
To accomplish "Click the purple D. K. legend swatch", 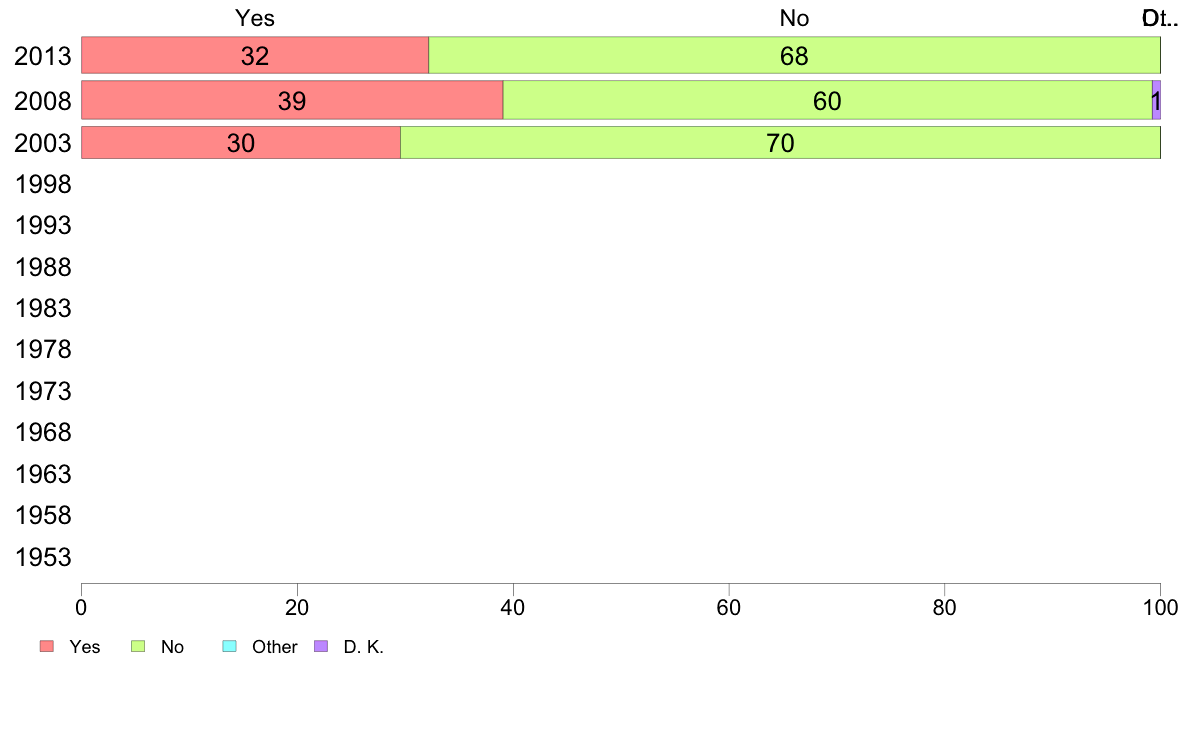I will point(321,647).
